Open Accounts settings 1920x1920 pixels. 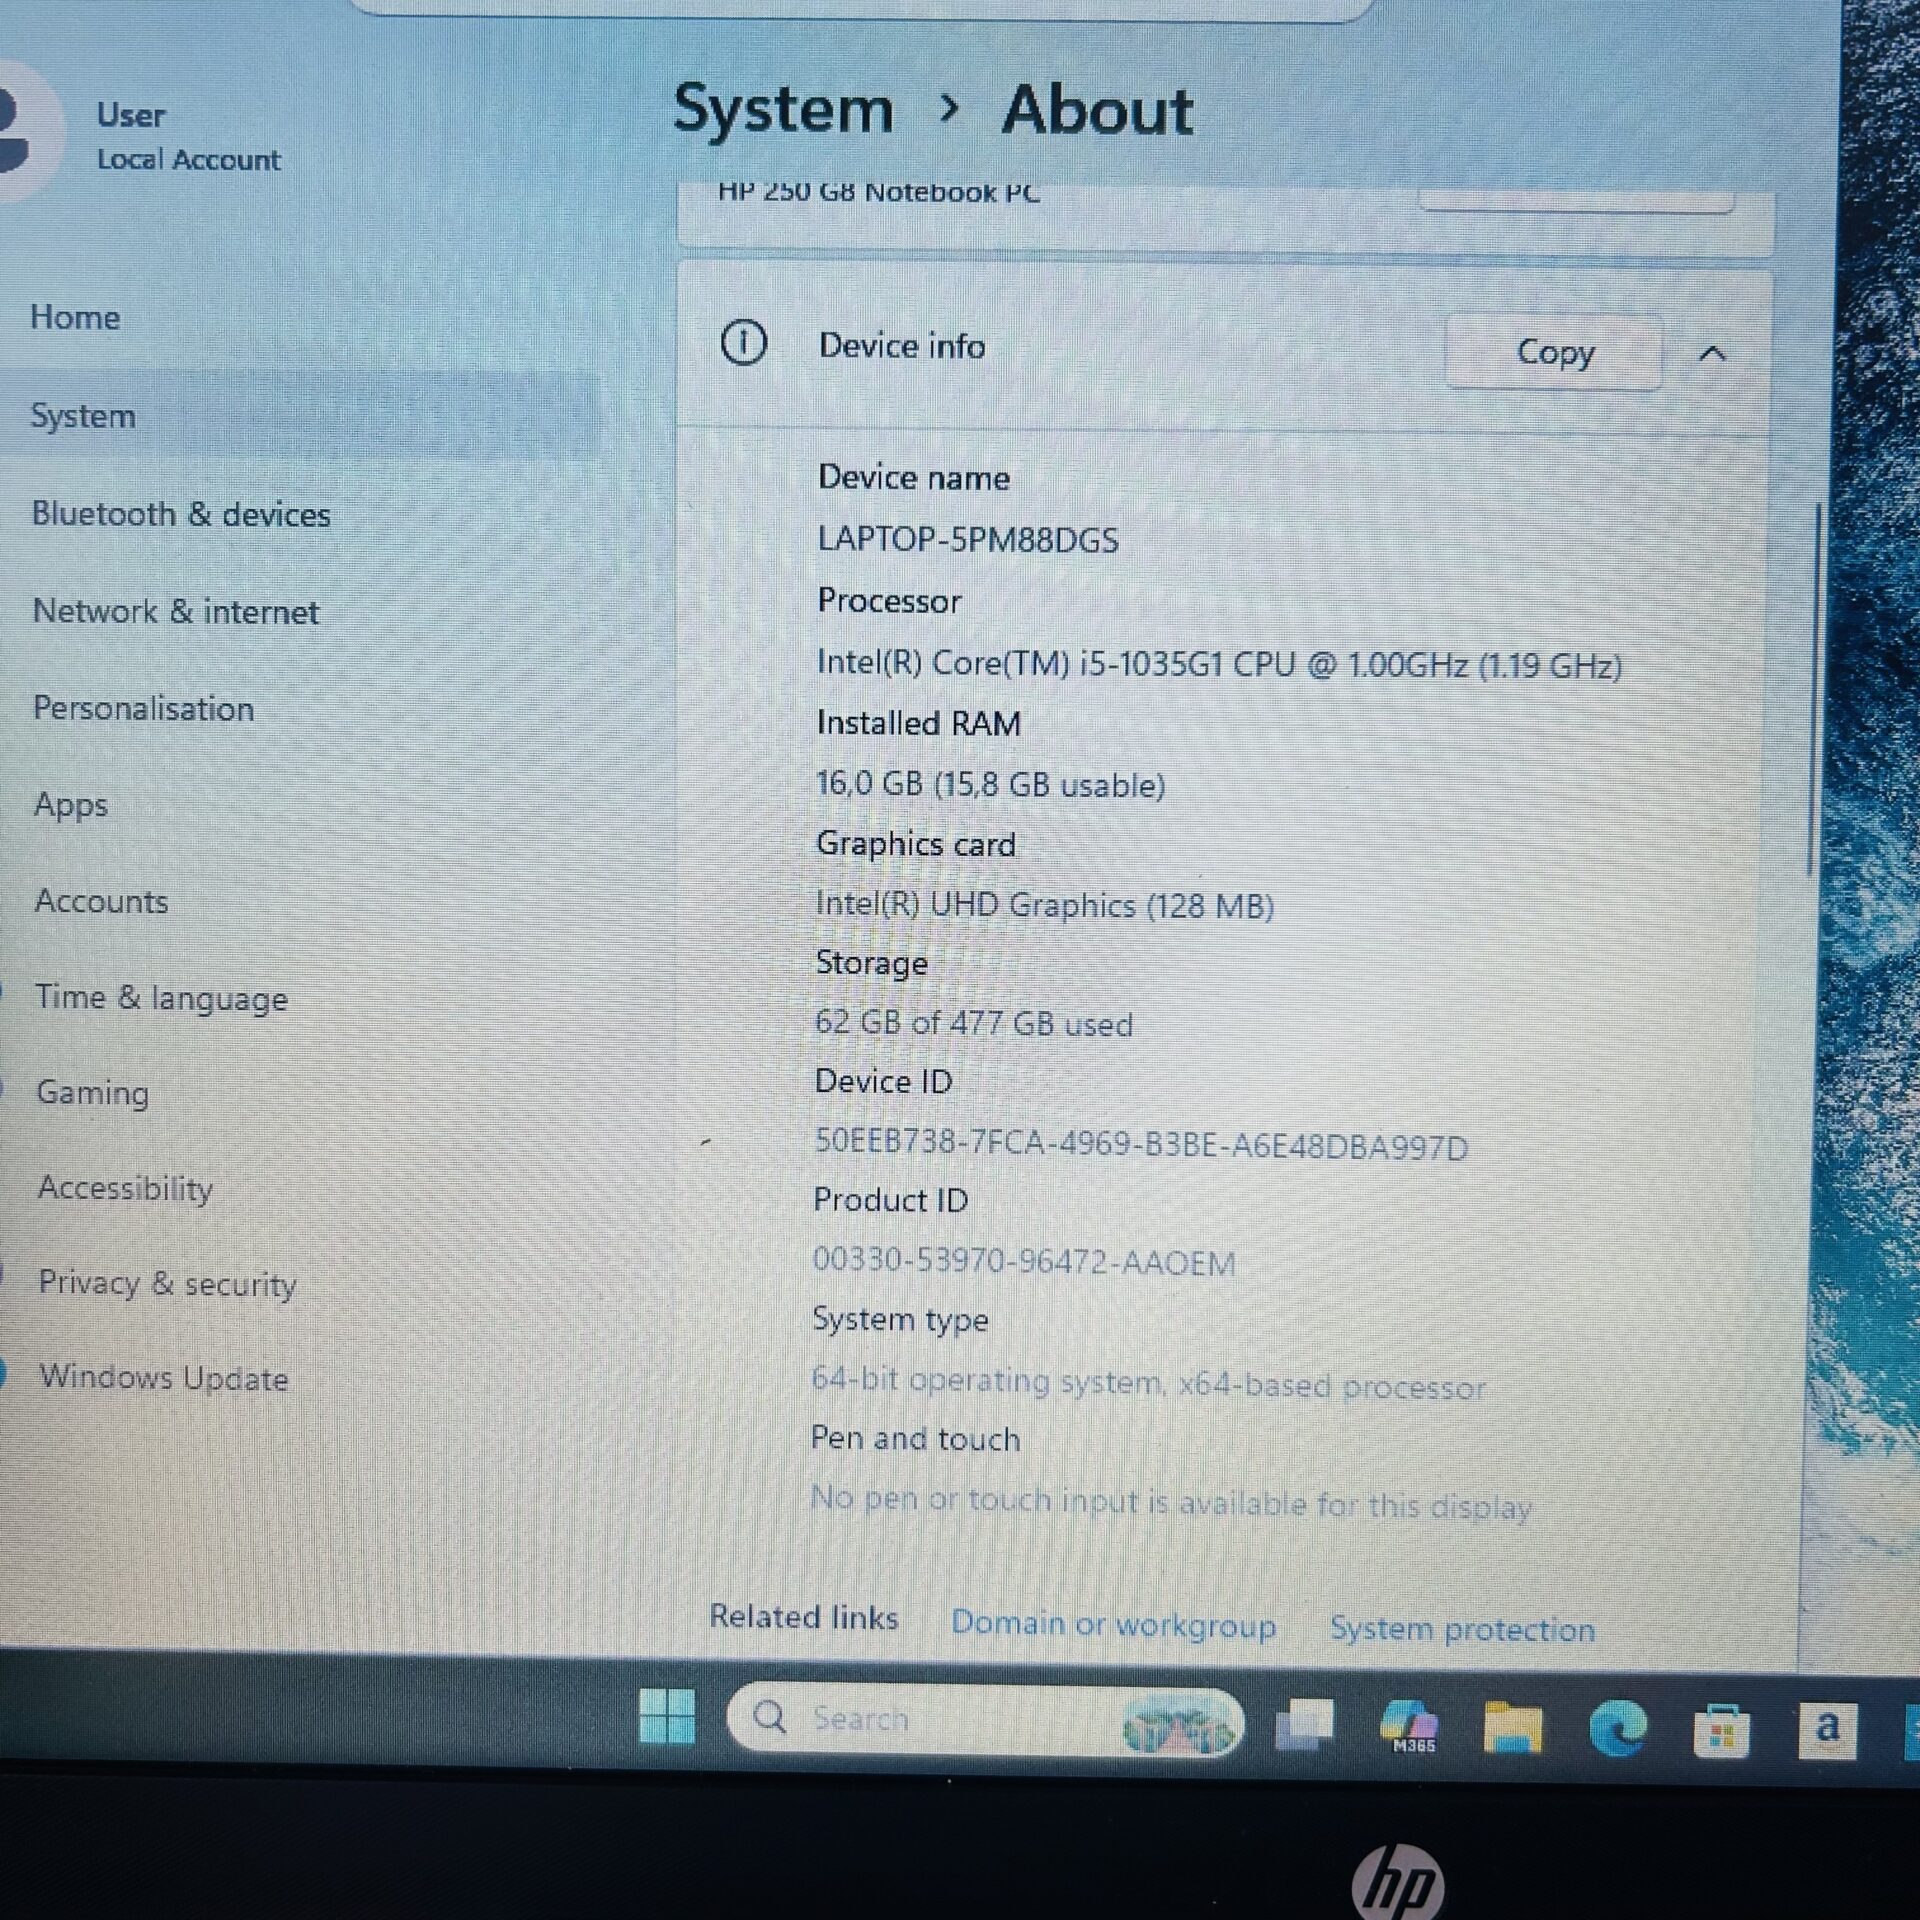[x=102, y=901]
